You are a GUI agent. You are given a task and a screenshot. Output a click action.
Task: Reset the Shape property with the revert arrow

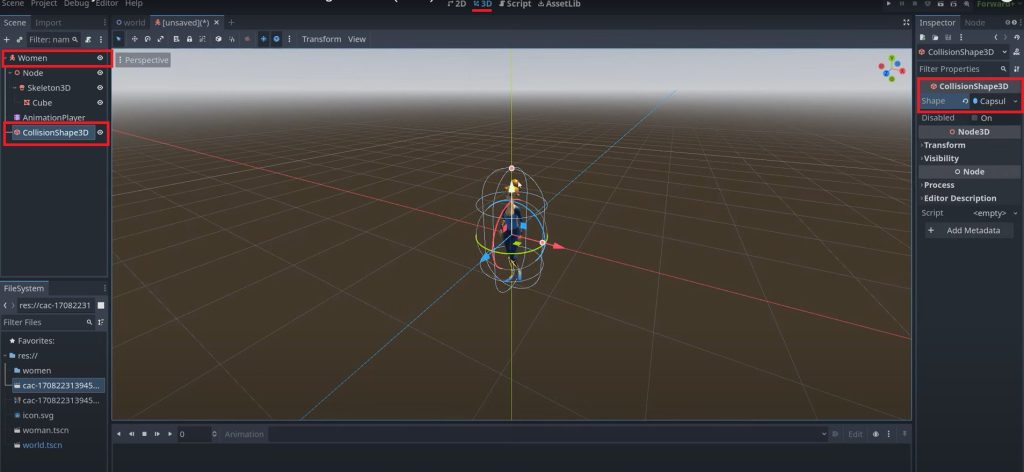(965, 101)
